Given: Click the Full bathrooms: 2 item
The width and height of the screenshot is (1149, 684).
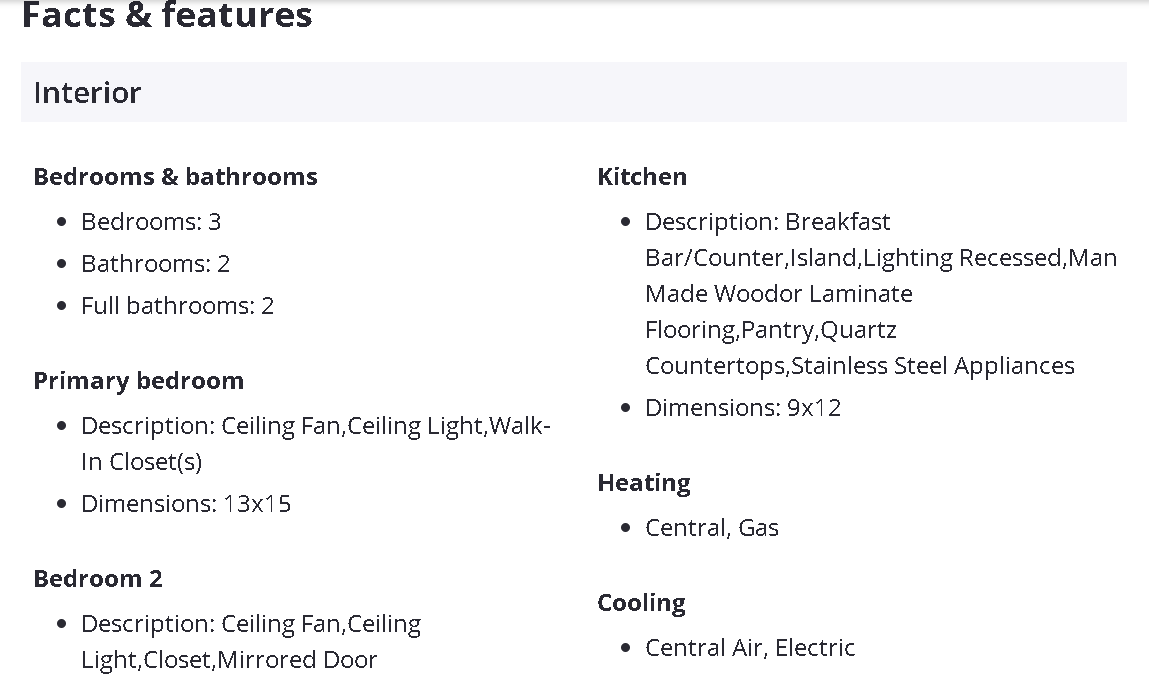Looking at the screenshot, I should coord(177,306).
